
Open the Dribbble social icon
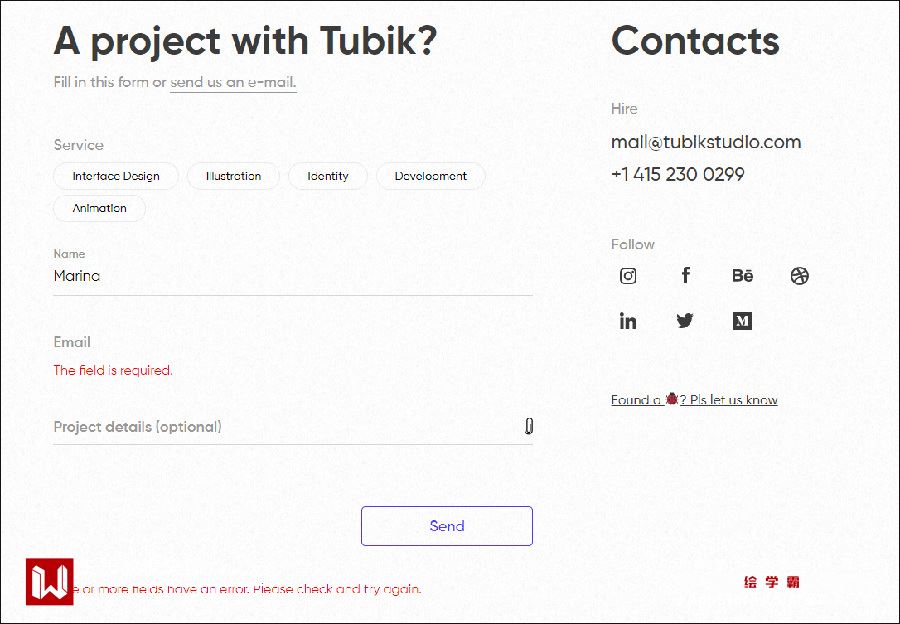tap(799, 276)
